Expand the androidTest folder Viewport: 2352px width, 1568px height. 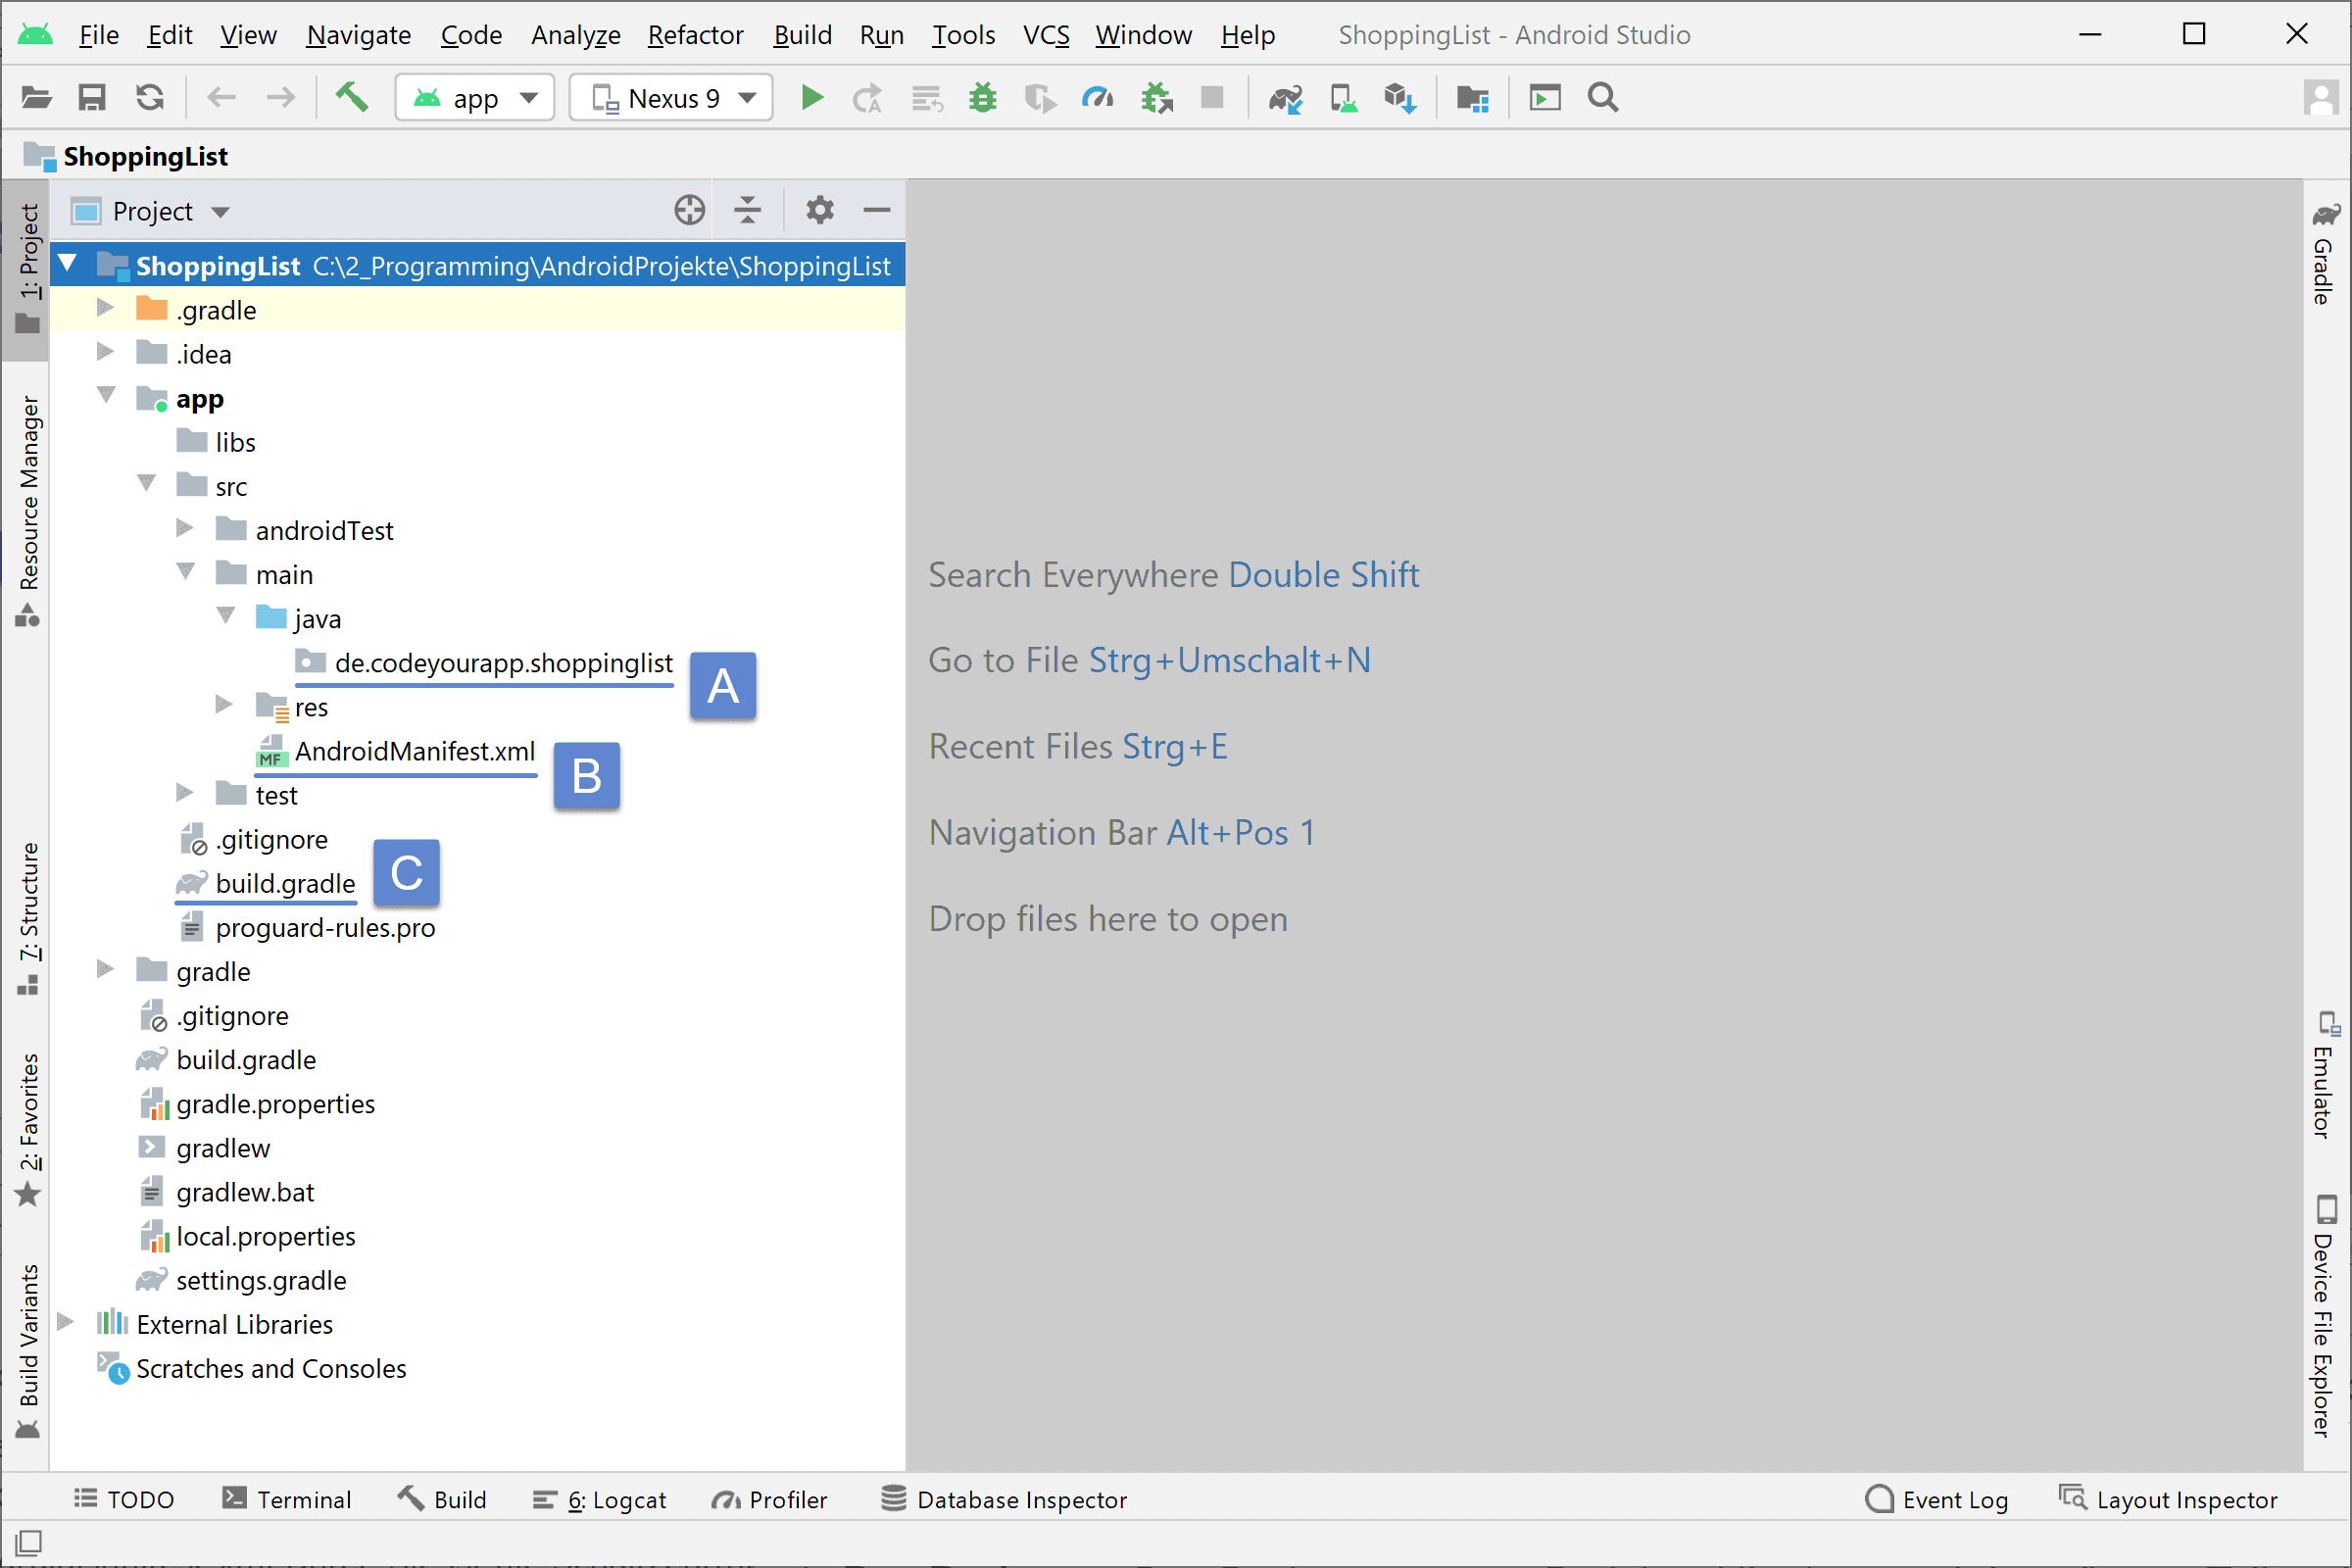(x=185, y=528)
